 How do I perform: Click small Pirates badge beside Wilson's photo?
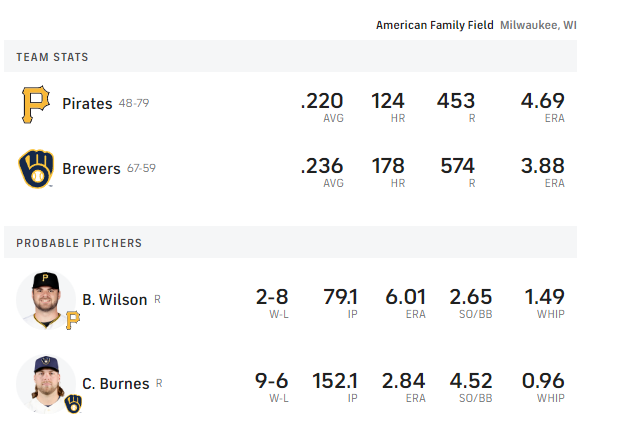point(73,320)
